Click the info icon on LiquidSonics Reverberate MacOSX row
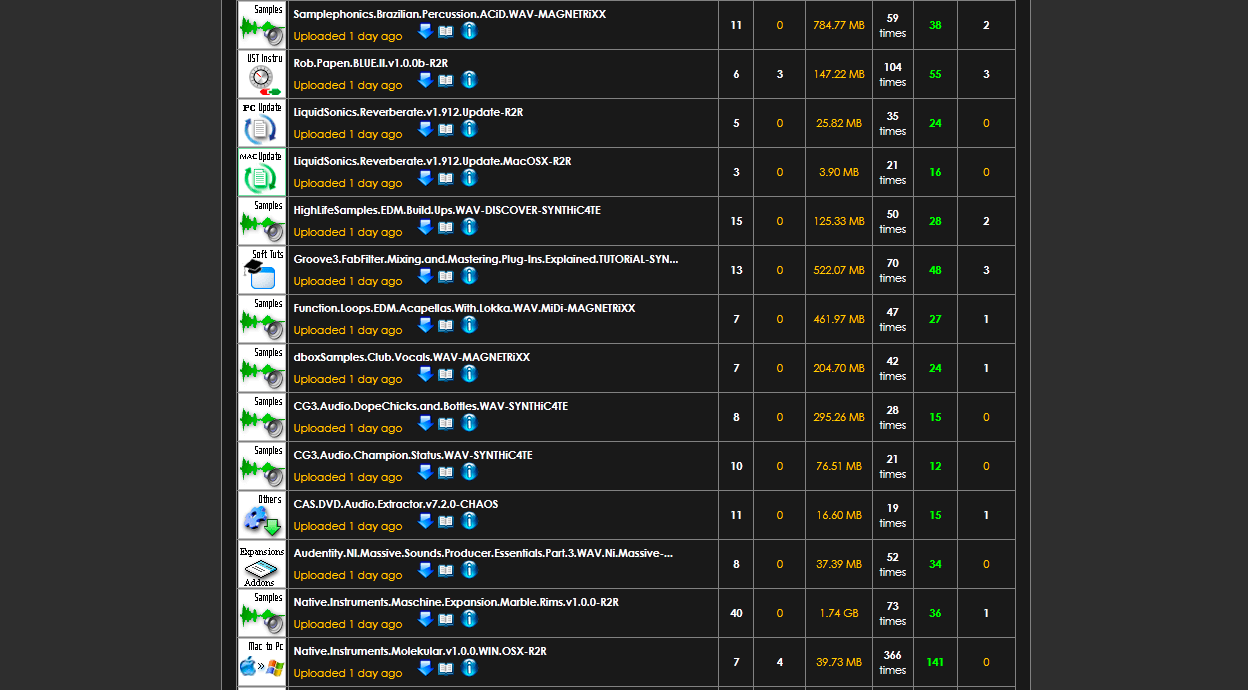 tap(469, 178)
